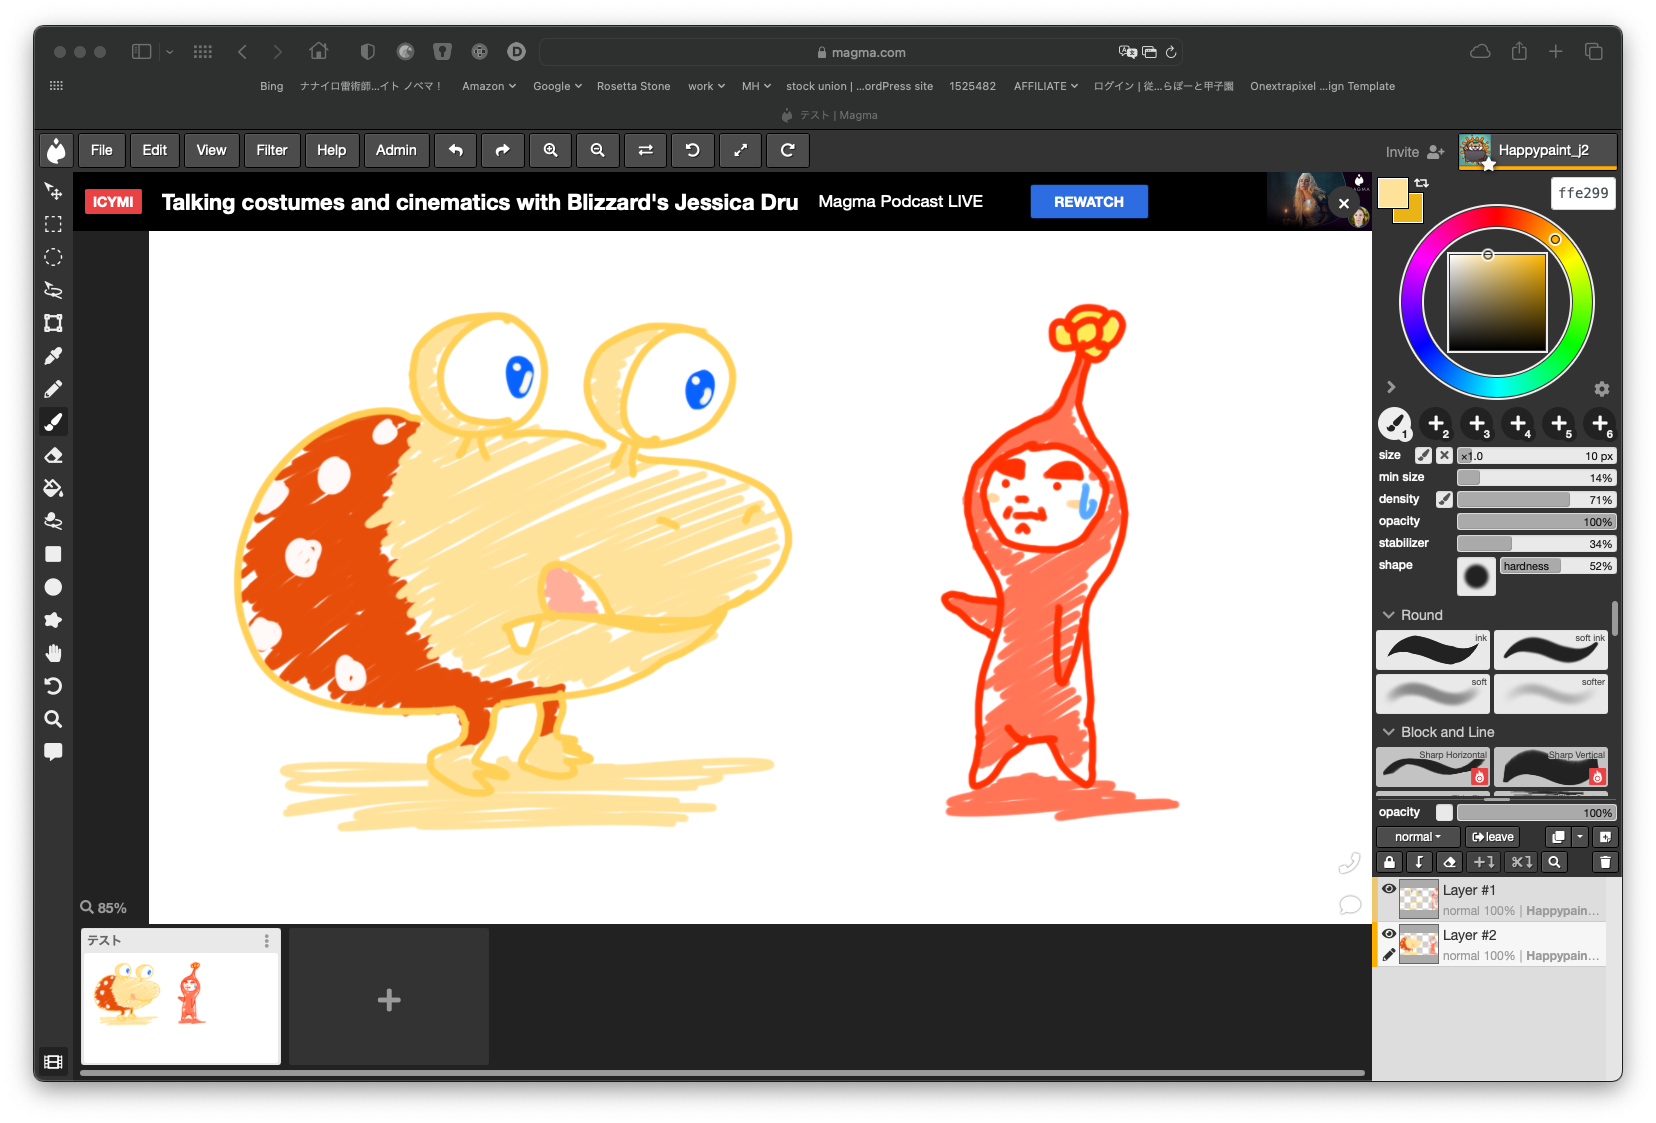1656x1123 pixels.
Task: Collapse the Block and Line brush group
Action: (1388, 732)
